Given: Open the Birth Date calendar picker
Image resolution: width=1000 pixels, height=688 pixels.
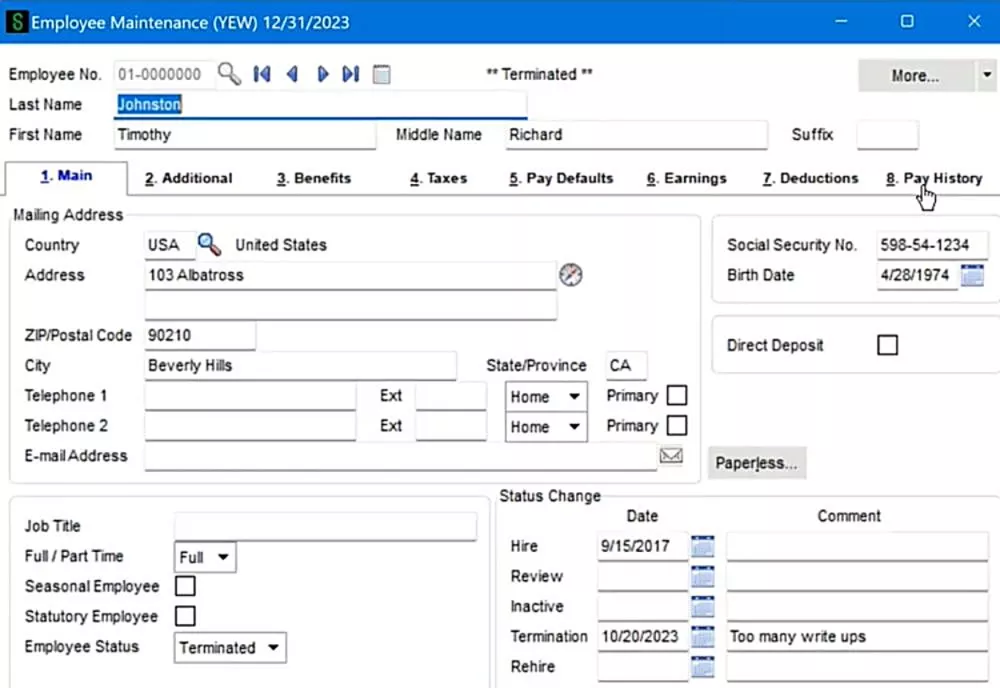Looking at the screenshot, I should (972, 275).
